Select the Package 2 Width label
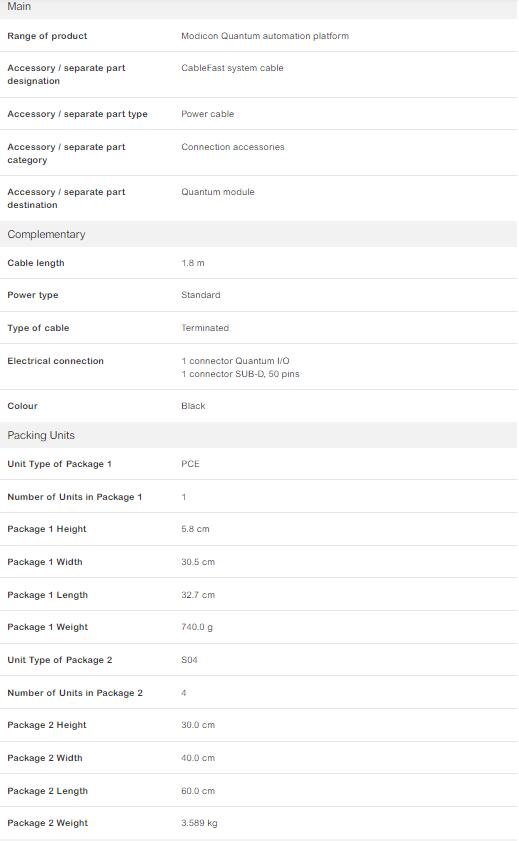Screen dimensions: 519x841 [45, 758]
